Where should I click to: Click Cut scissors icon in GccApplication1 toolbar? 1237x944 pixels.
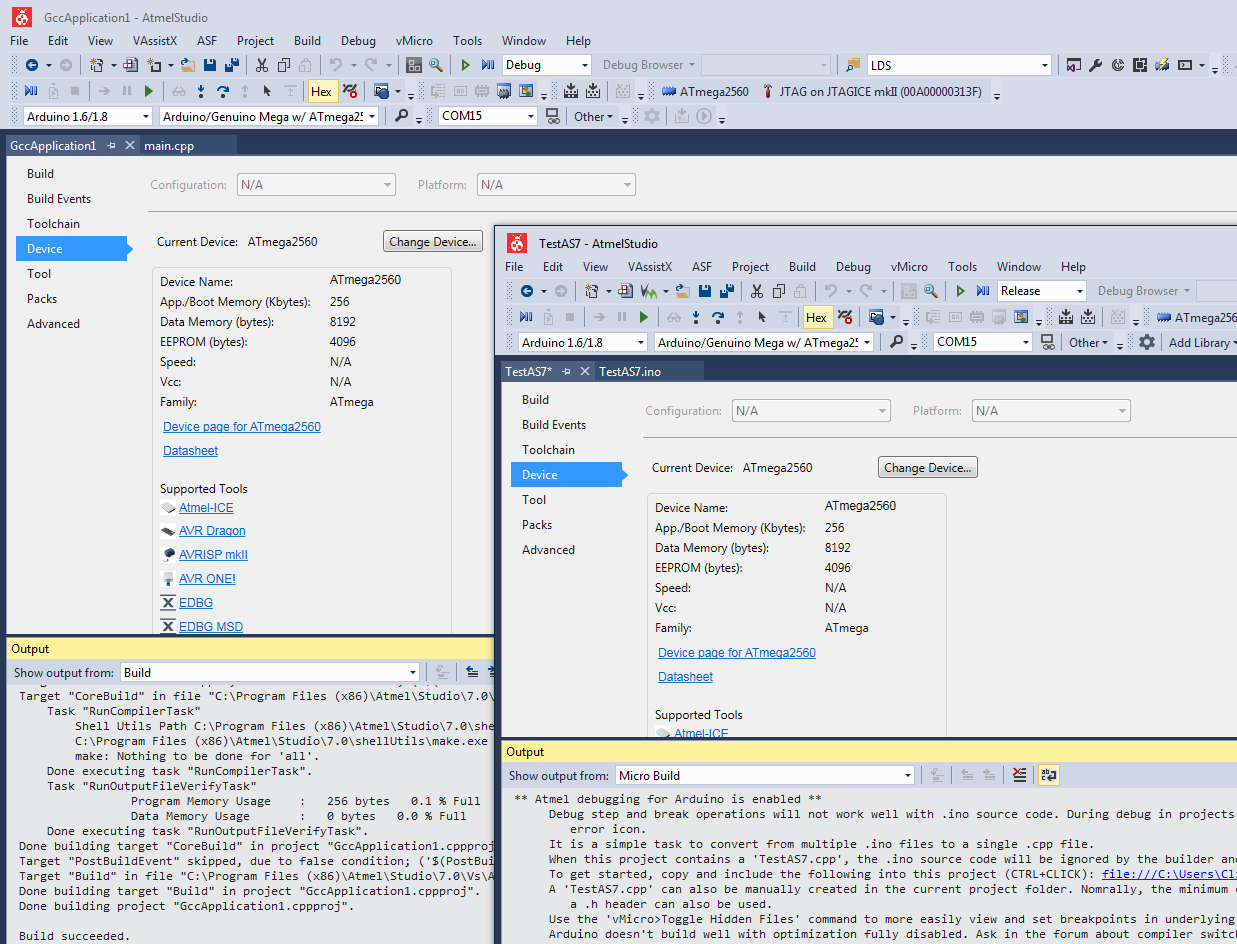pos(261,65)
